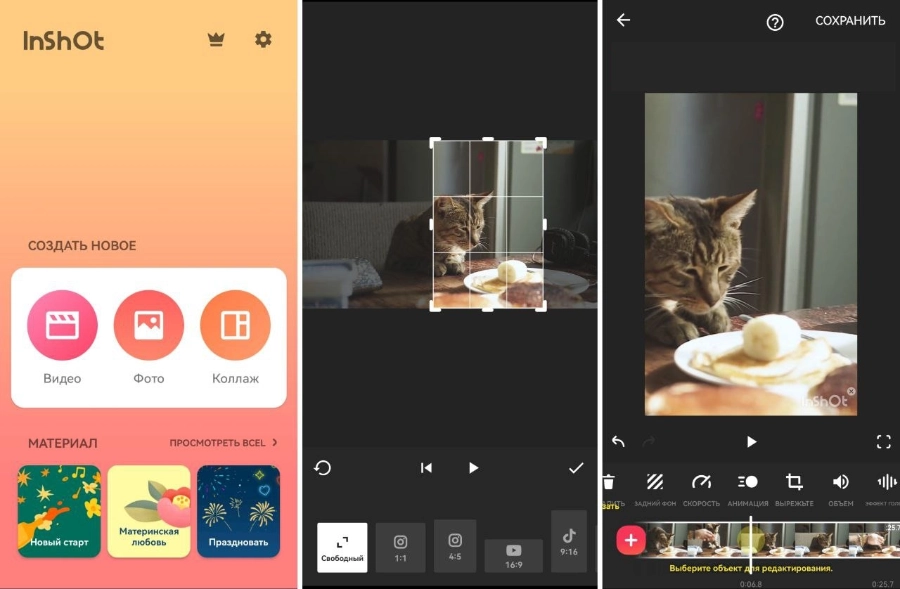The height and width of the screenshot is (589, 900).
Task: Go back with the editor arrow
Action: tap(623, 20)
